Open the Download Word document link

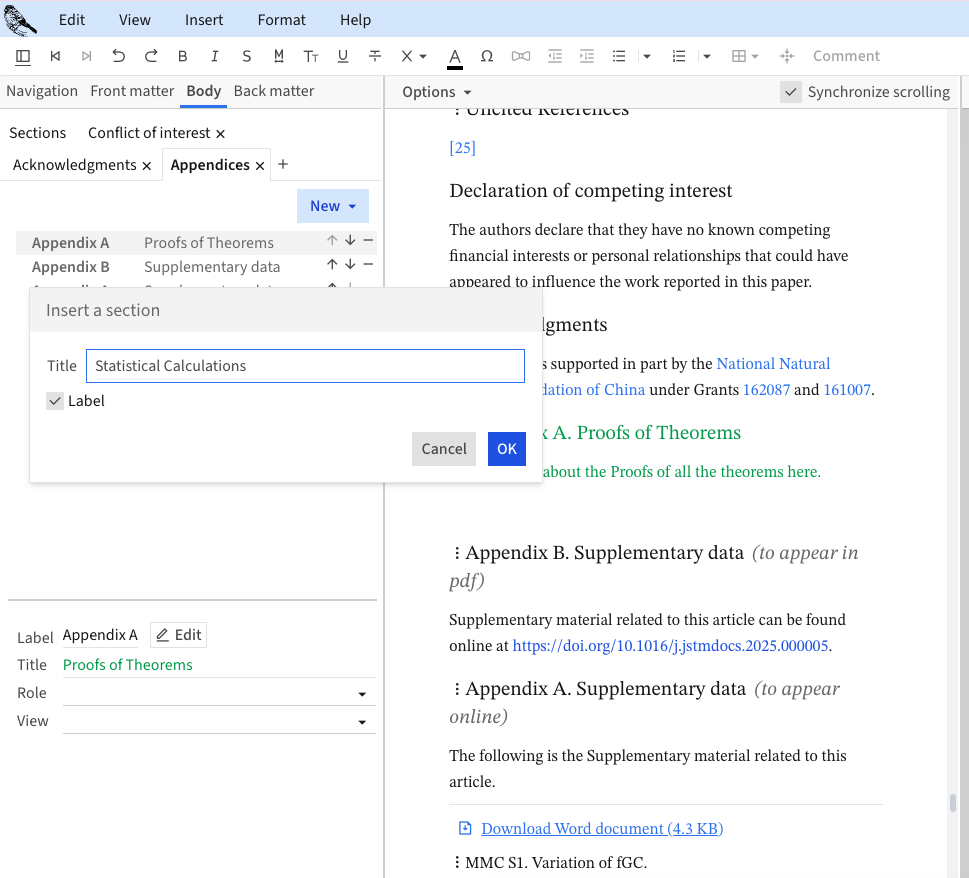(x=601, y=828)
